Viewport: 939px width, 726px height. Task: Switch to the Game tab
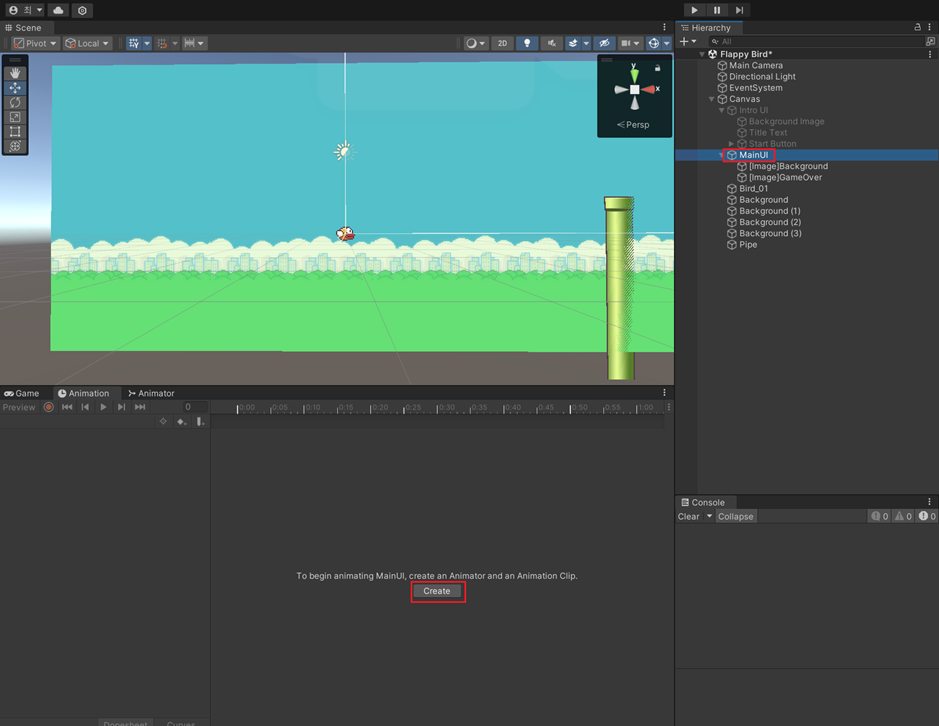click(x=22, y=393)
